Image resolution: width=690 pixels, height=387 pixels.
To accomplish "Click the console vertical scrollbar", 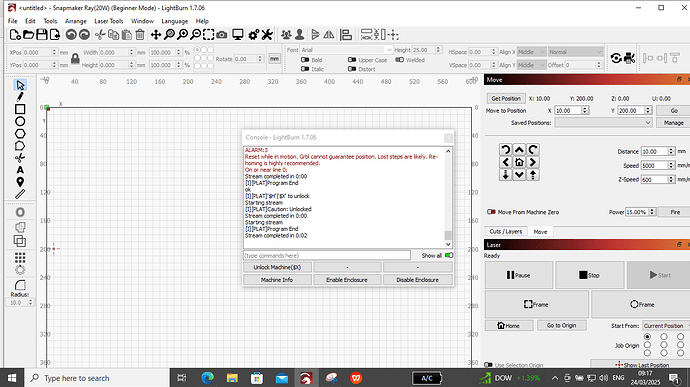I will (x=448, y=197).
